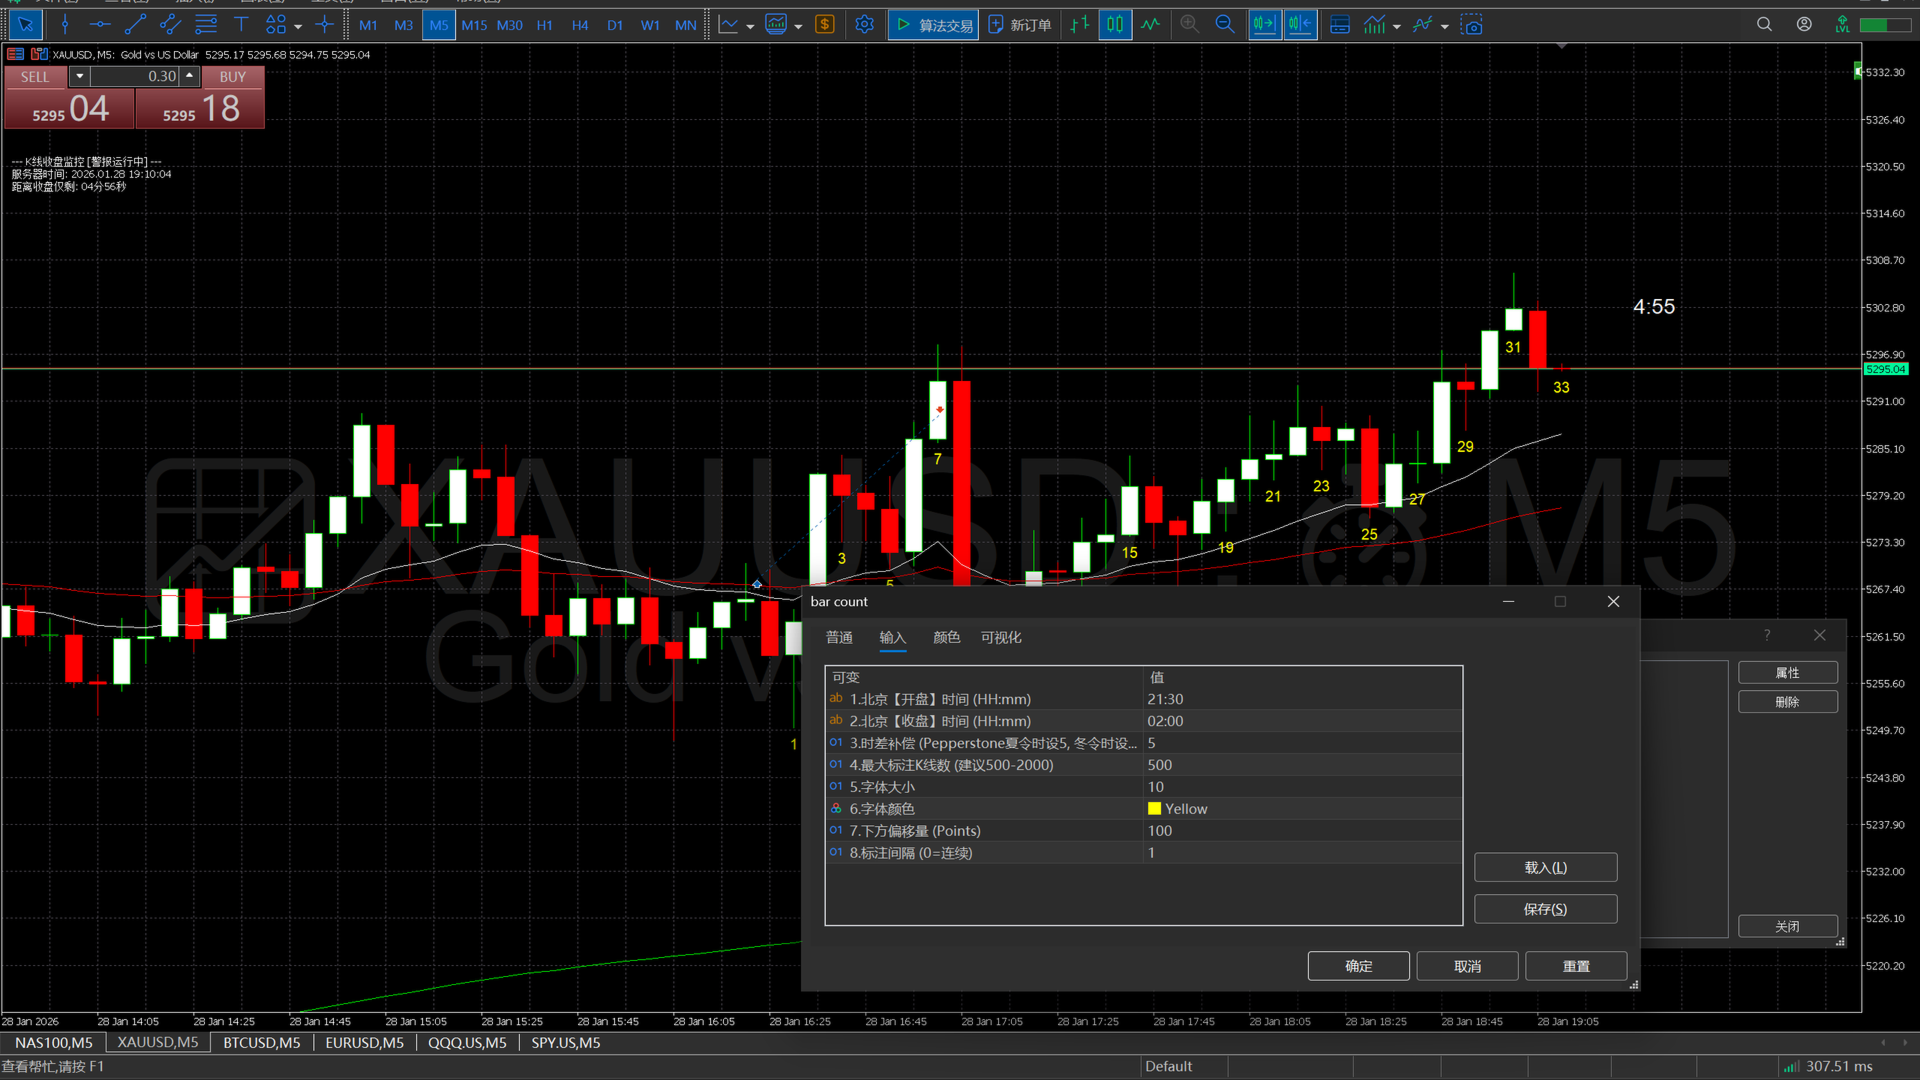Select the vertical line drawing tool
This screenshot has height=1080, width=1920.
pyautogui.click(x=65, y=25)
